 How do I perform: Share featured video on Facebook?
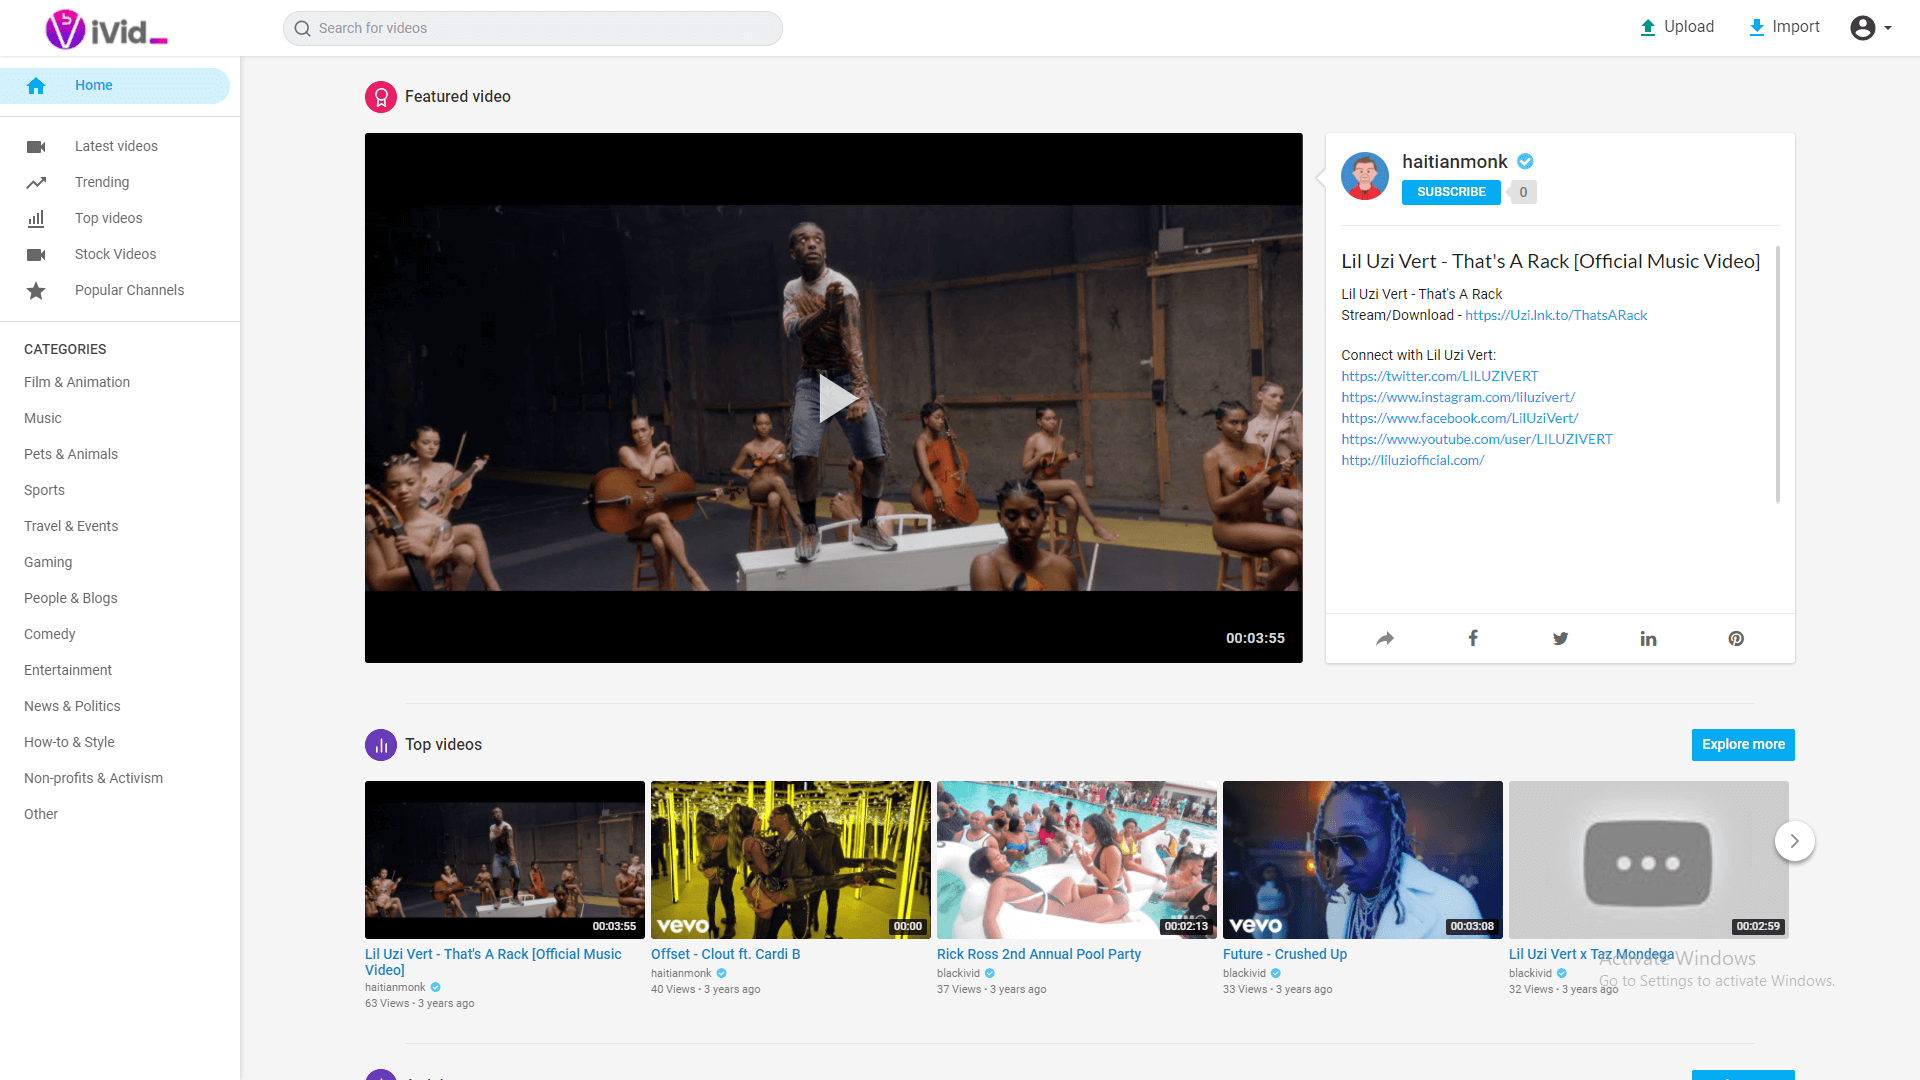pyautogui.click(x=1472, y=638)
